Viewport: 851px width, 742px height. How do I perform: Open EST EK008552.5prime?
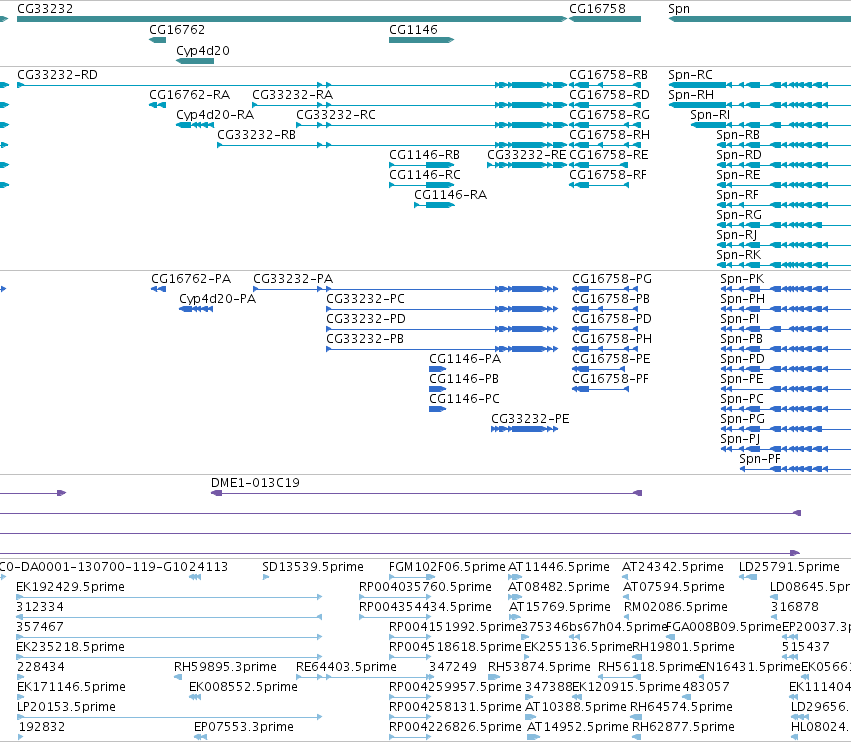[x=243, y=687]
